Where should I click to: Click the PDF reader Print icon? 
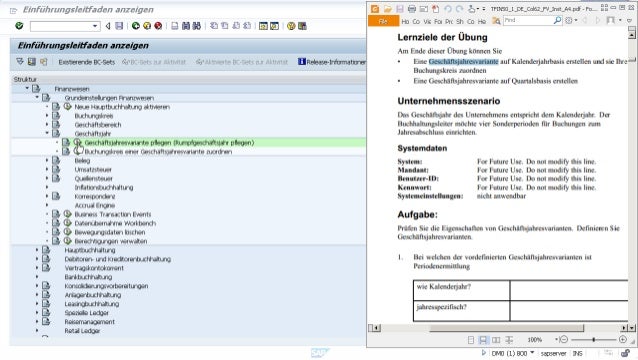(412, 9)
